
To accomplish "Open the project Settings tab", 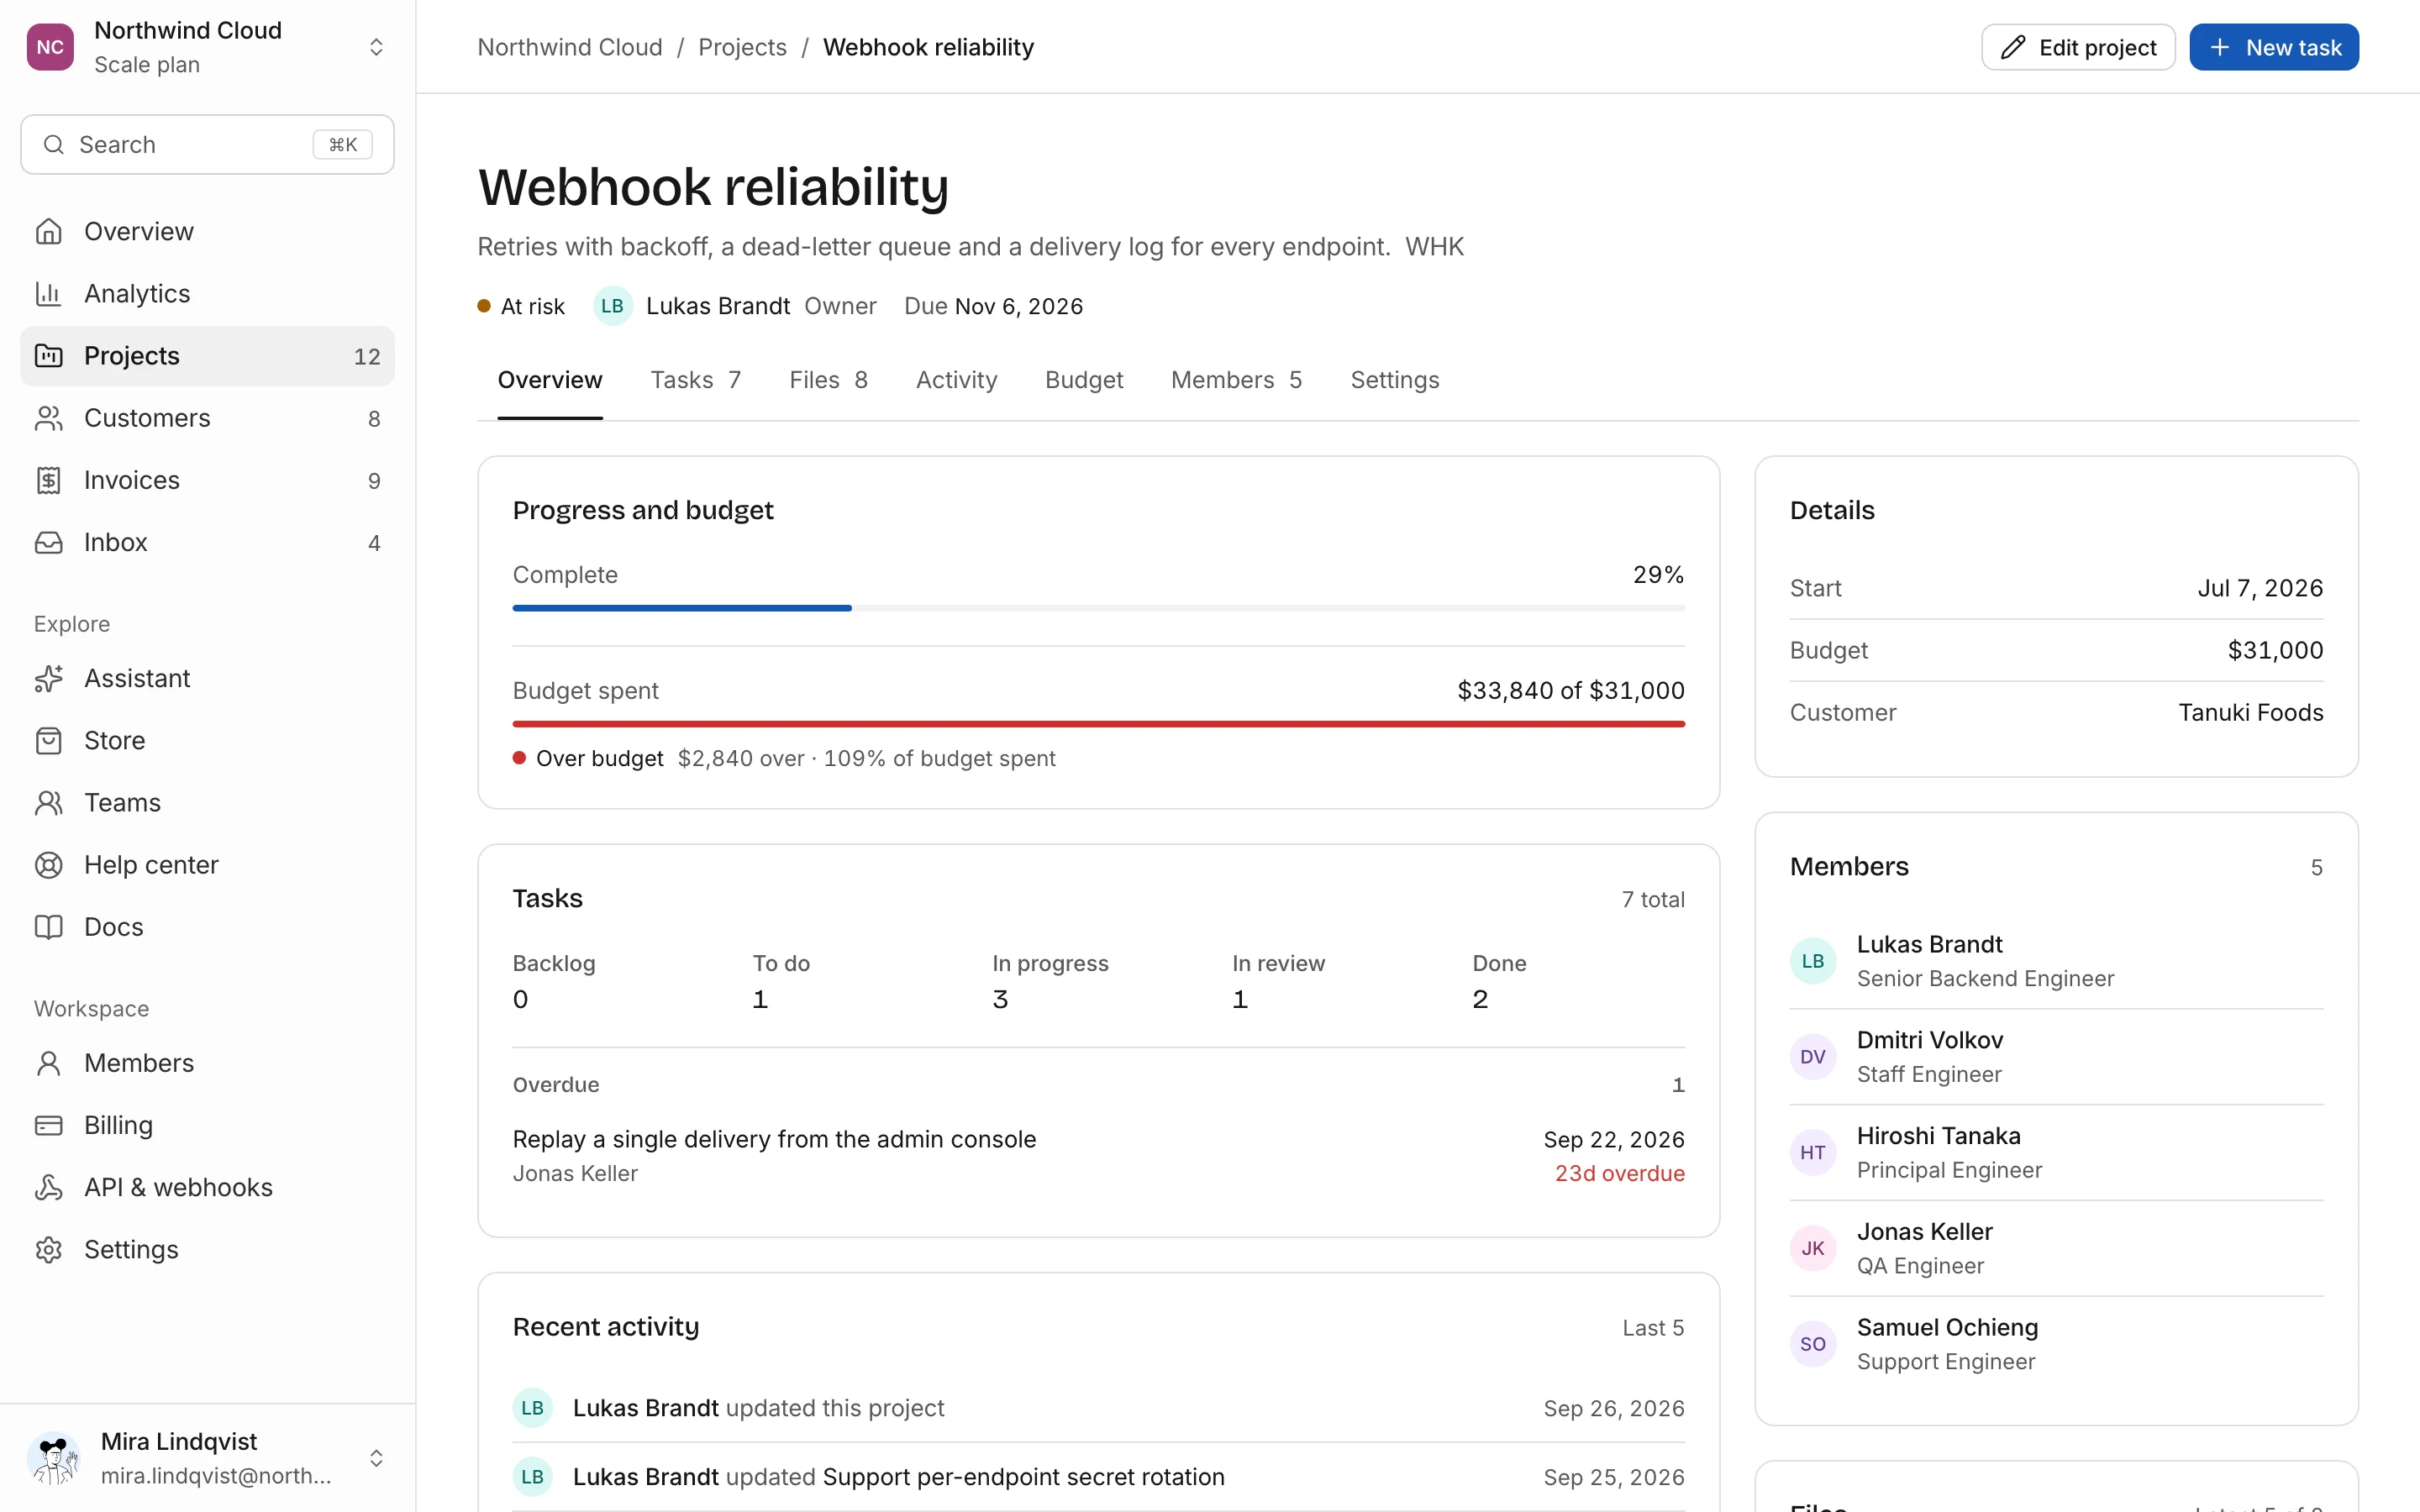I will pos(1395,380).
